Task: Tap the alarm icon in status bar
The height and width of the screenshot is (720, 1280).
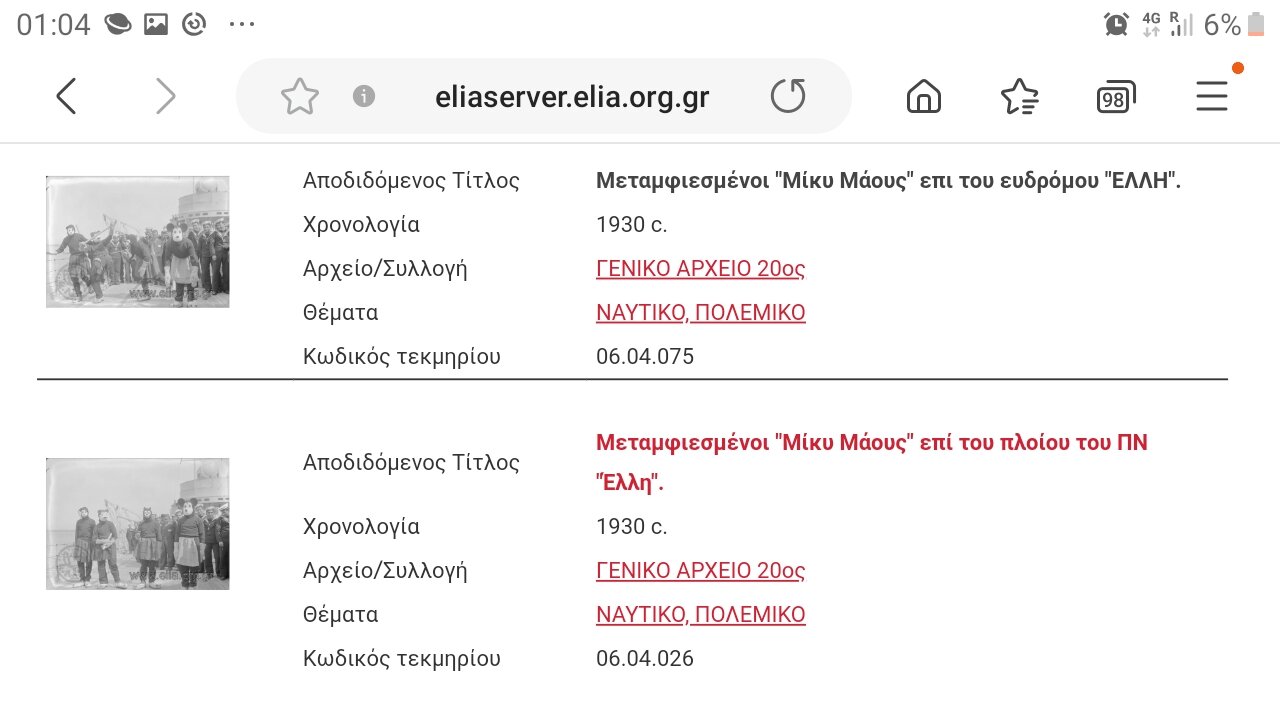Action: pos(1116,24)
